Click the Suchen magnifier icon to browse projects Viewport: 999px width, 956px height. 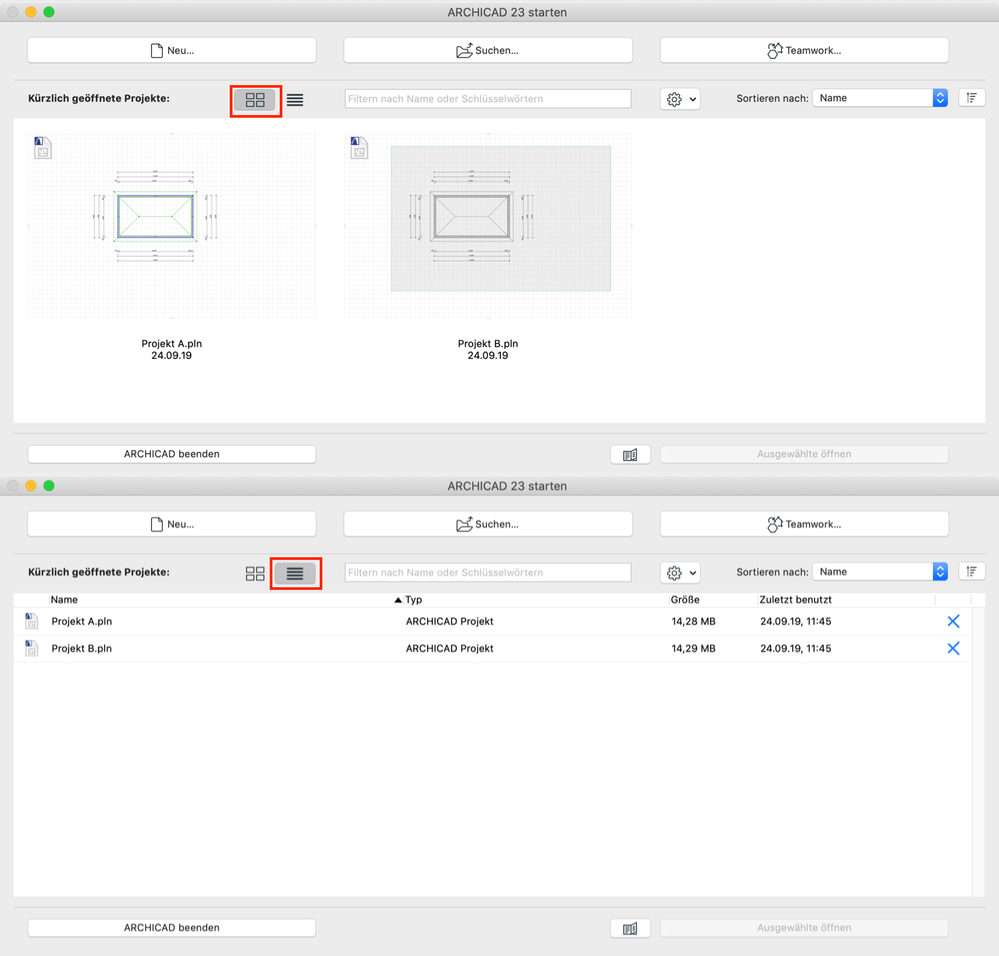point(463,49)
